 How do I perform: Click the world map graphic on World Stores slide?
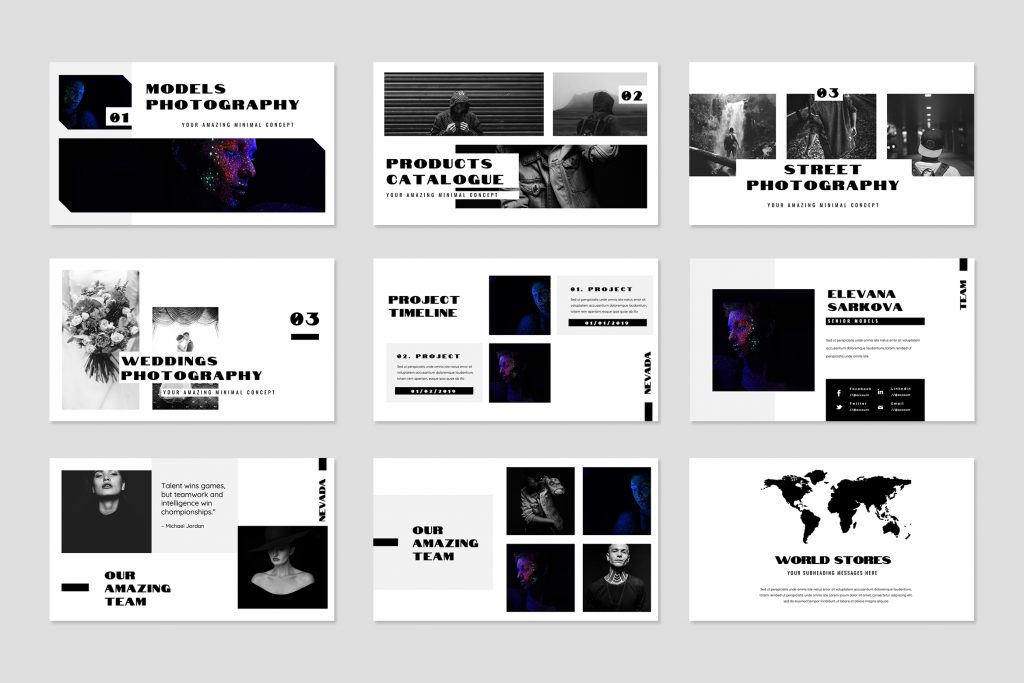pyautogui.click(x=836, y=506)
